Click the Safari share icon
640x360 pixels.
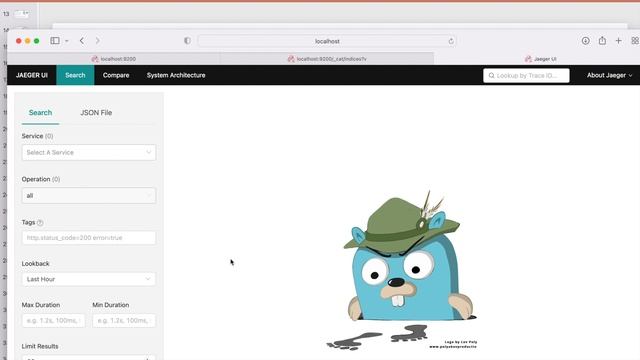coord(602,40)
